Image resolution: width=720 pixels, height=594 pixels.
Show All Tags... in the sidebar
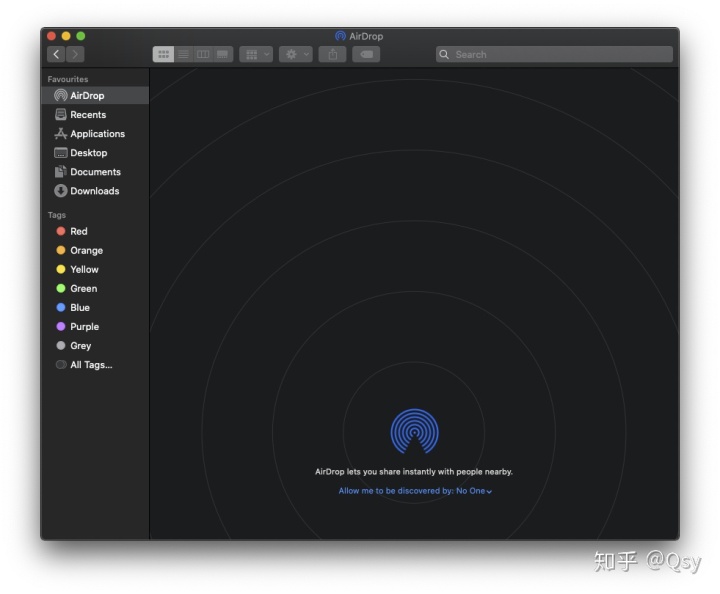pyautogui.click(x=95, y=364)
